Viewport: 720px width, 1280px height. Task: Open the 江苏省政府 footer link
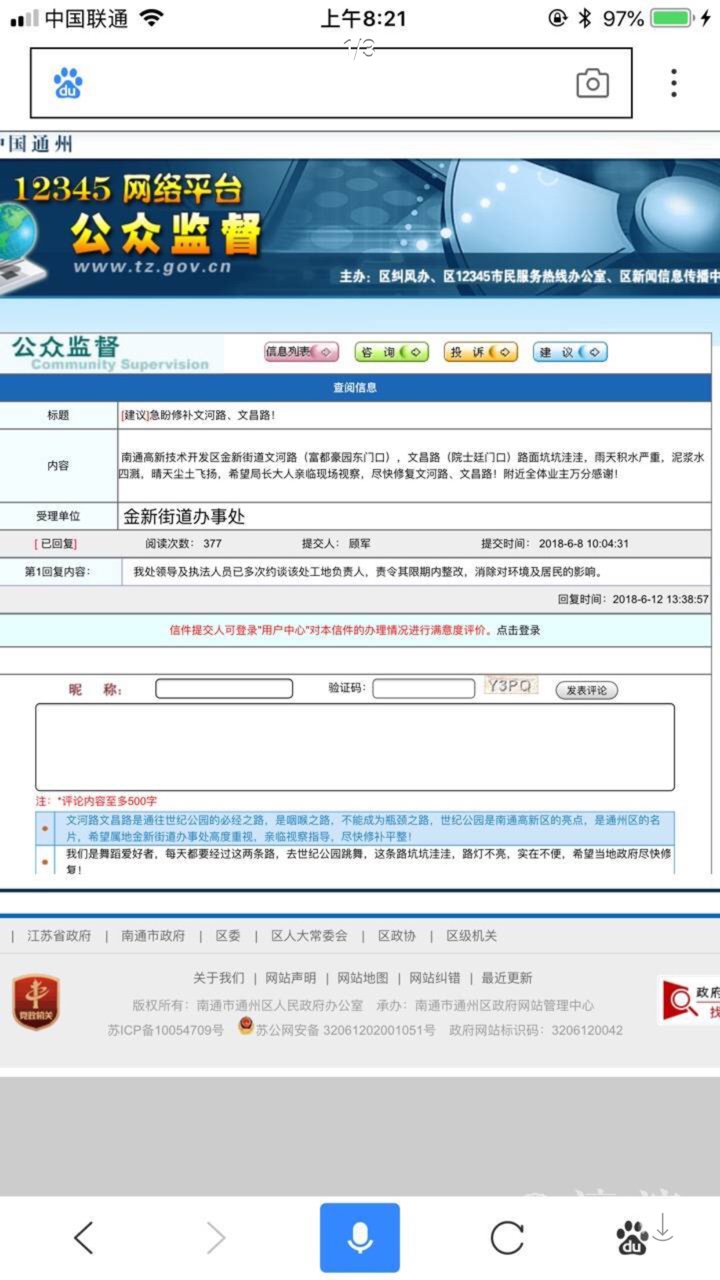click(x=59, y=936)
